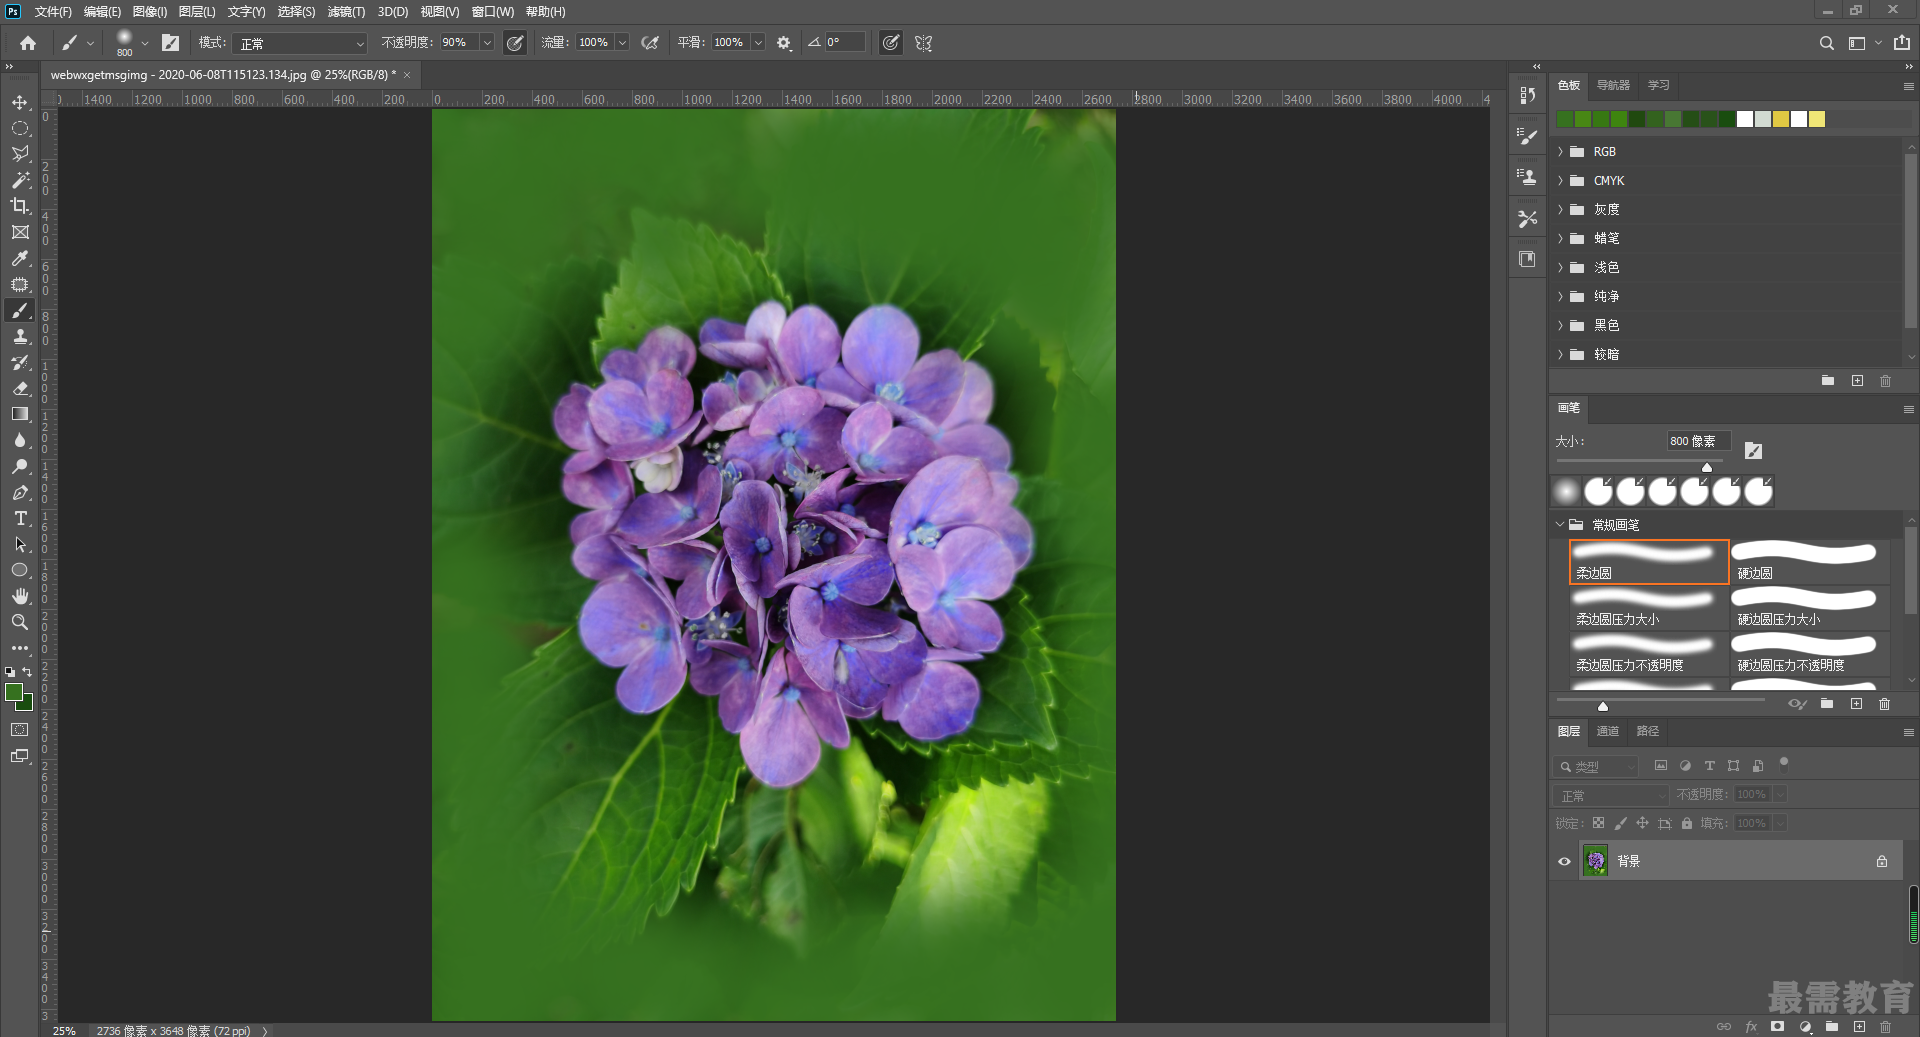Select the Type tool
The width and height of the screenshot is (1920, 1037).
click(x=20, y=518)
